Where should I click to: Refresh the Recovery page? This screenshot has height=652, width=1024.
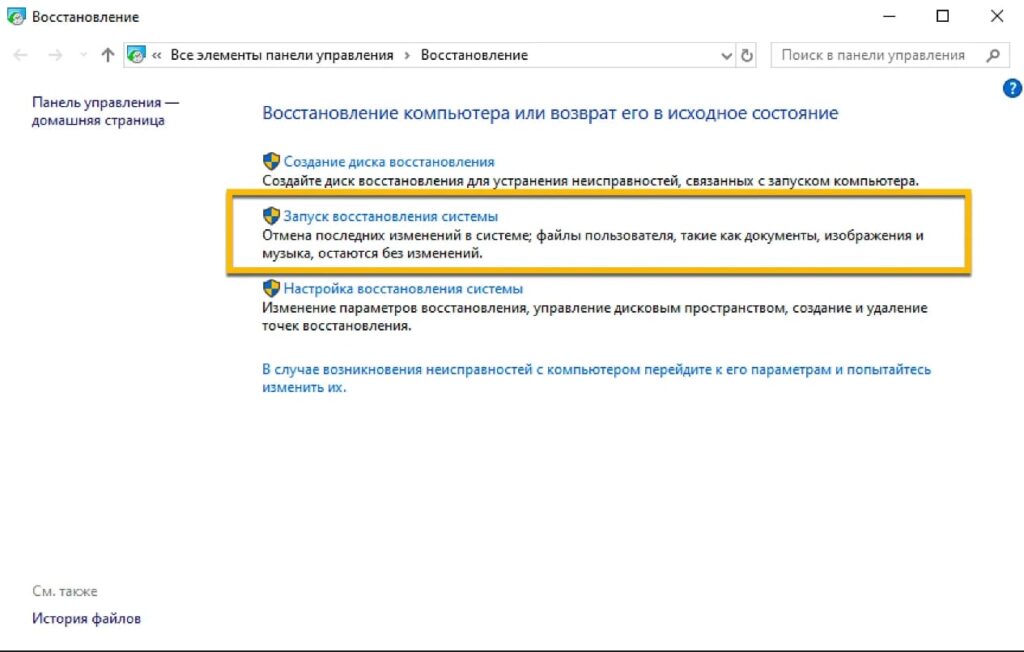point(746,56)
